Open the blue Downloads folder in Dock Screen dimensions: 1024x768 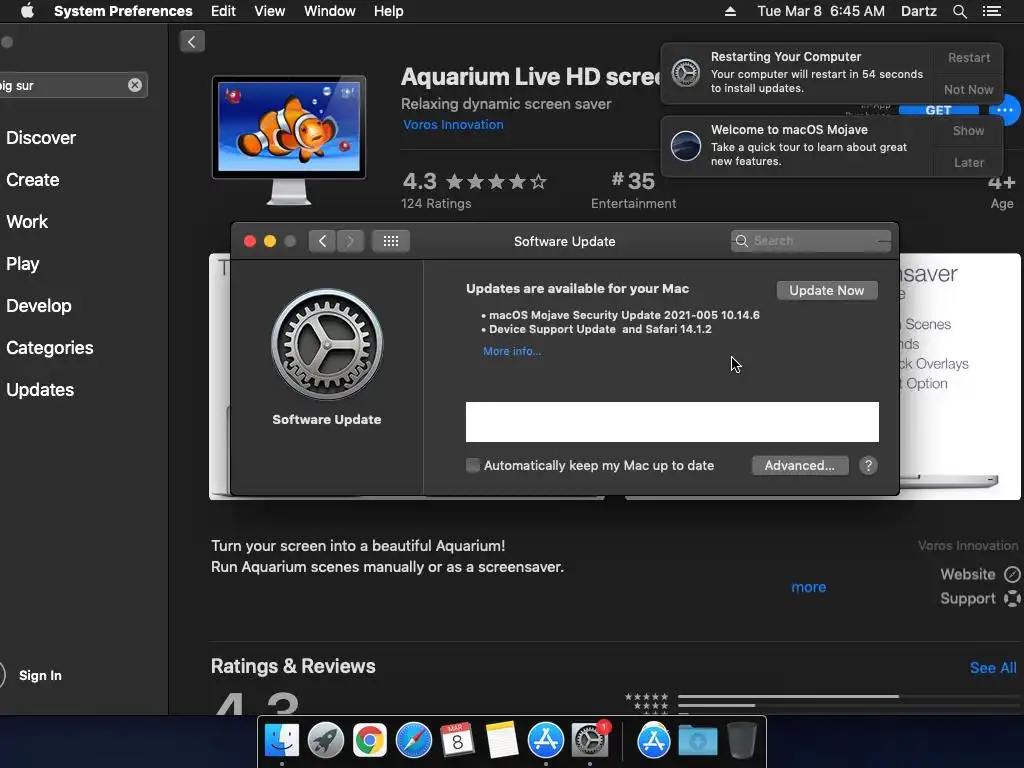coord(697,741)
